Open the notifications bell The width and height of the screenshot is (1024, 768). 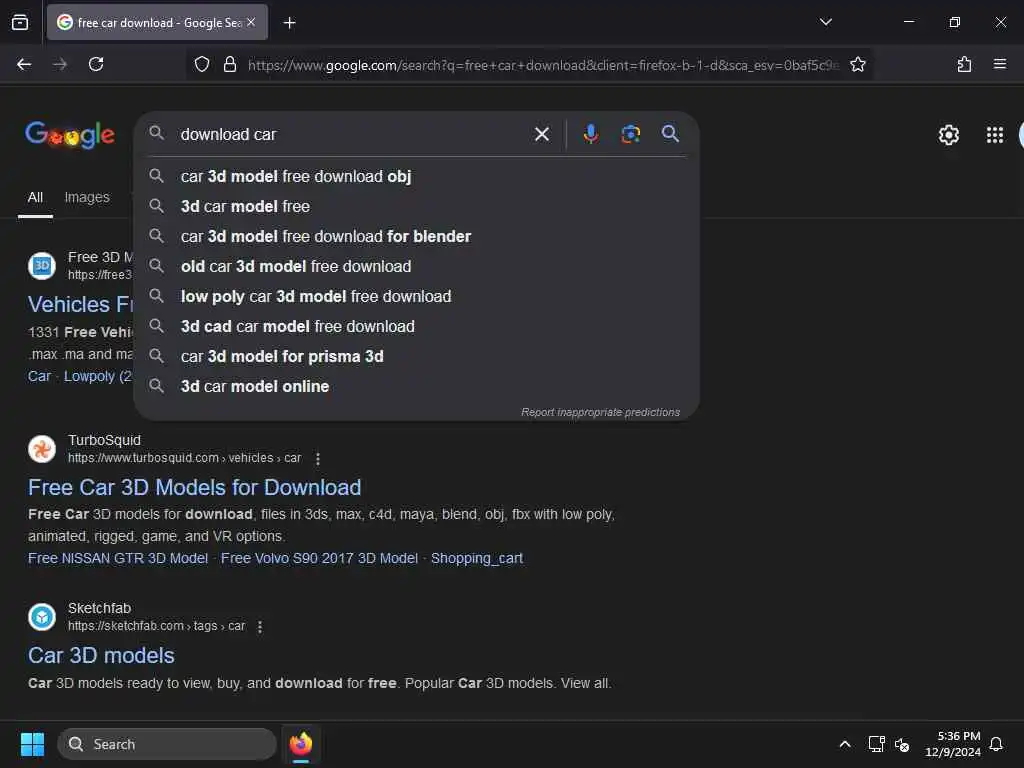(996, 744)
